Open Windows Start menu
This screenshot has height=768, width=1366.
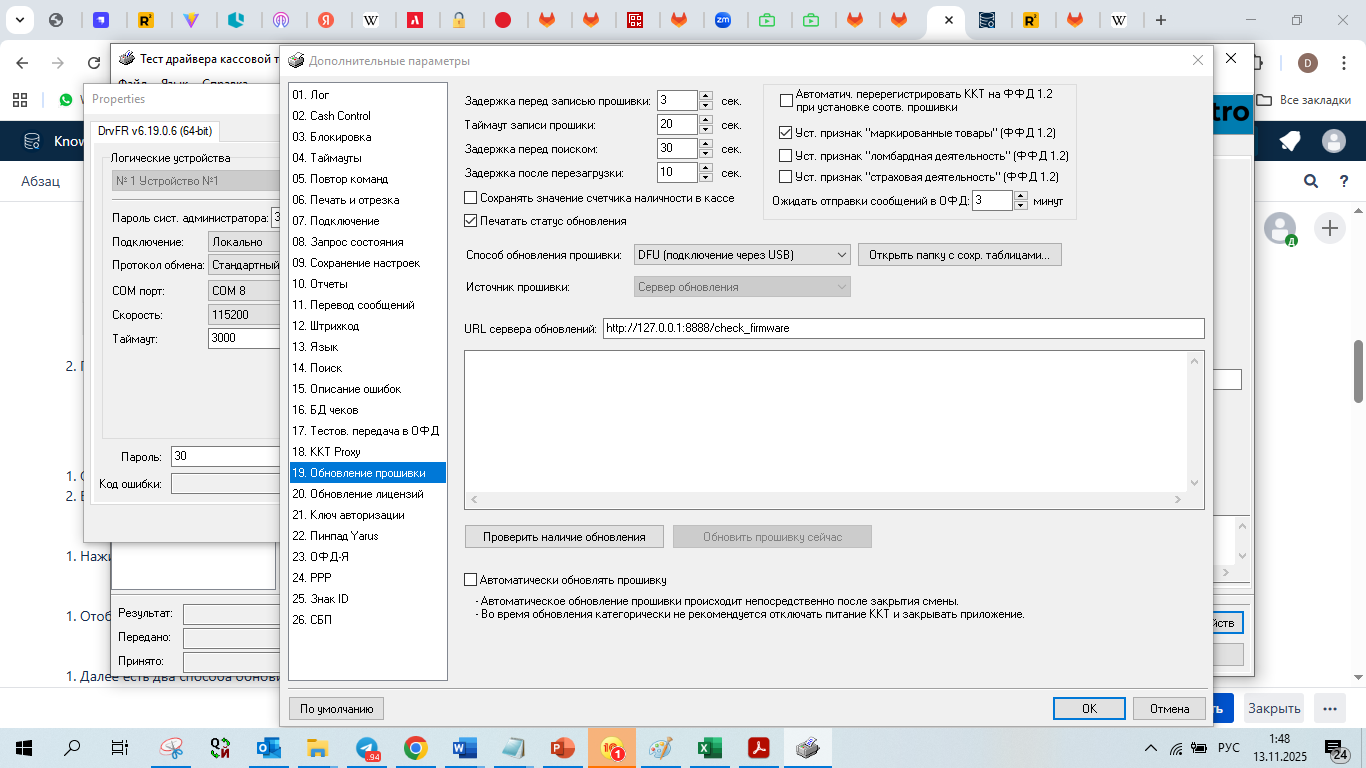point(23,748)
